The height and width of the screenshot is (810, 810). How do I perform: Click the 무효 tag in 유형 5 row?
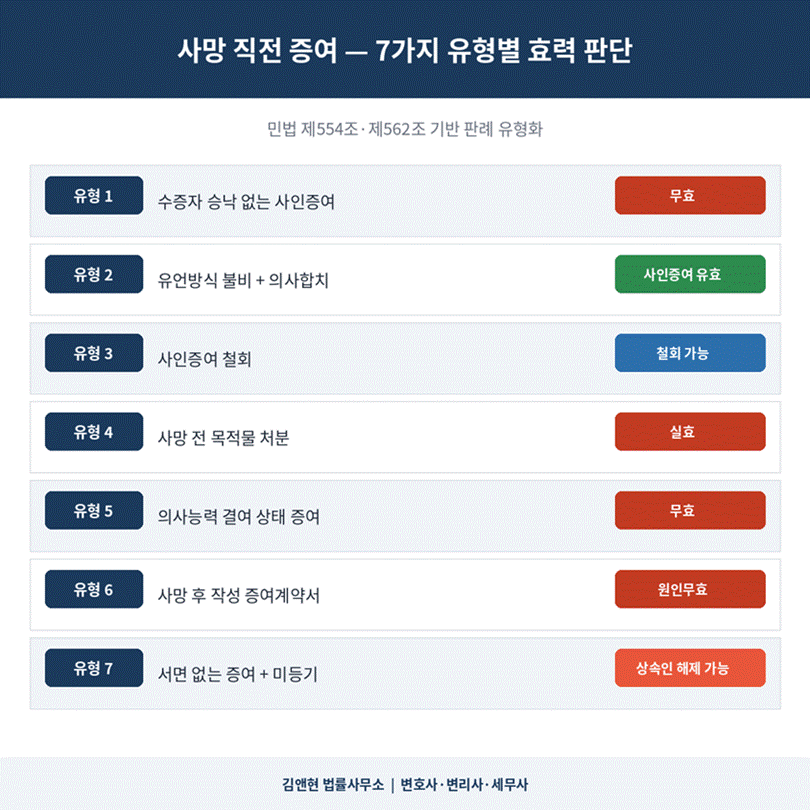tap(690, 511)
